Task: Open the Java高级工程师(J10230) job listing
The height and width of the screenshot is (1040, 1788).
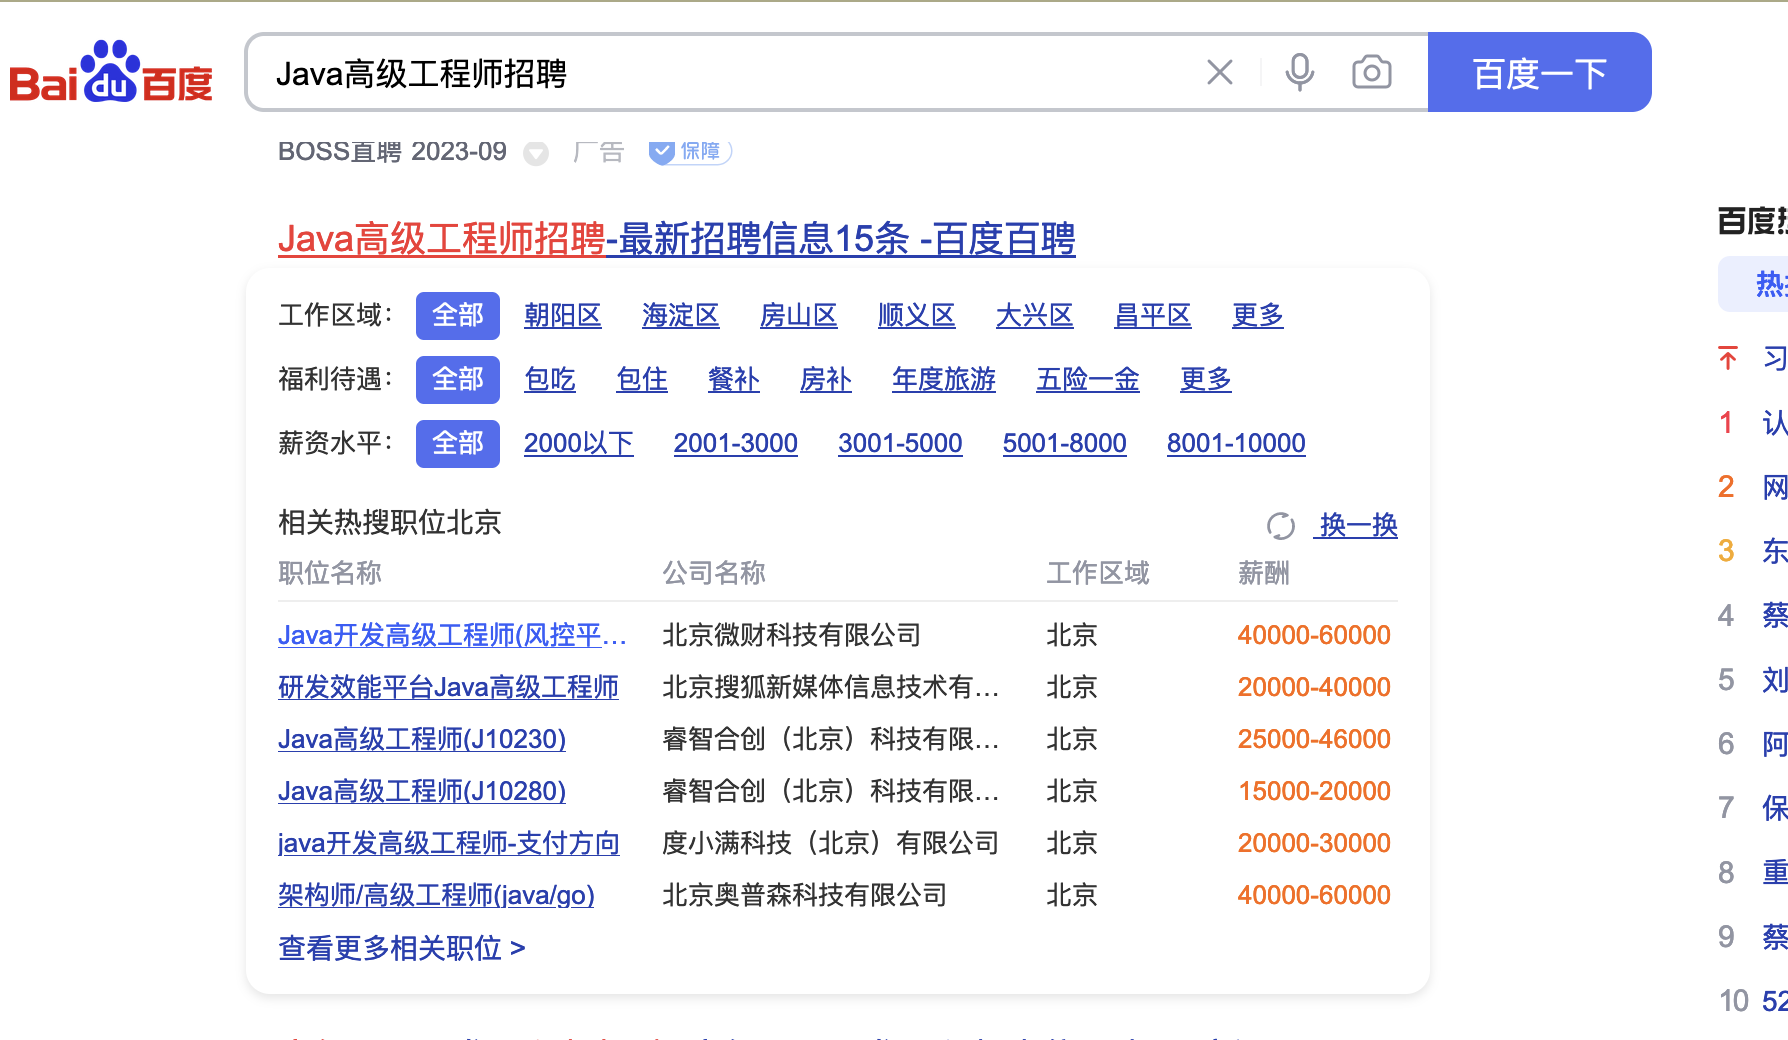Action: (421, 739)
